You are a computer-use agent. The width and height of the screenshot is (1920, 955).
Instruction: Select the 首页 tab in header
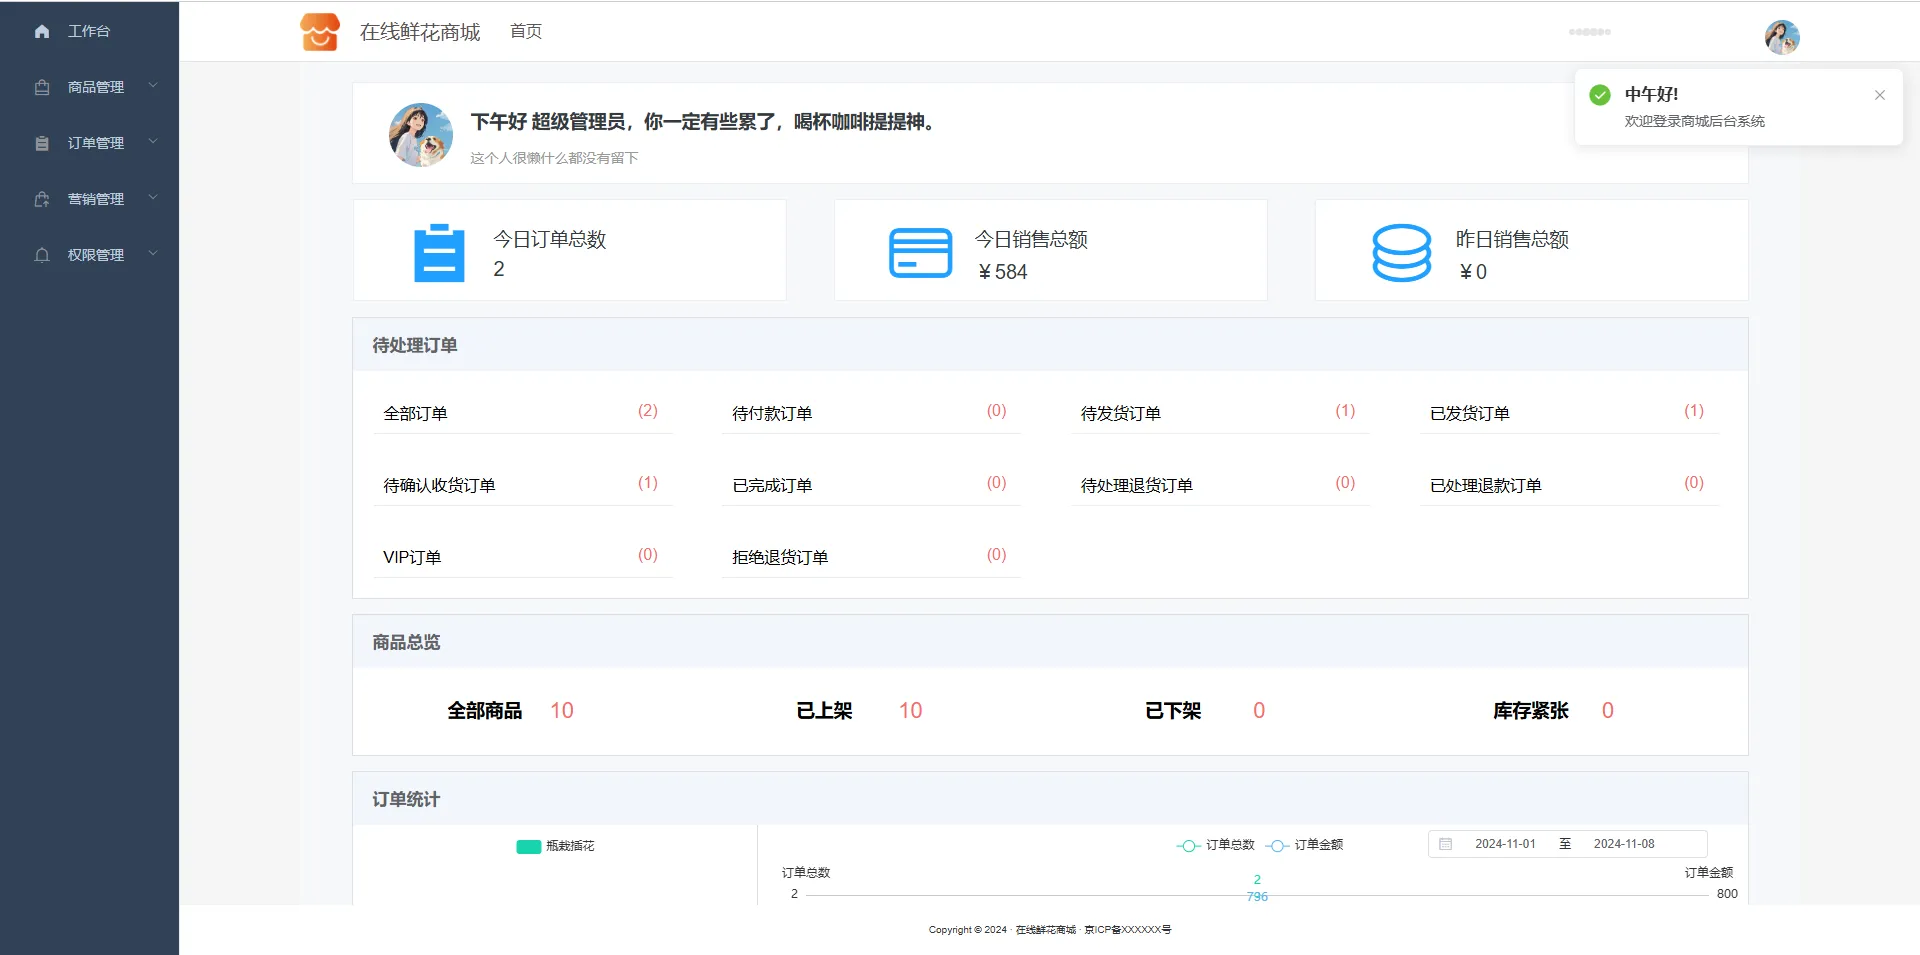[526, 32]
